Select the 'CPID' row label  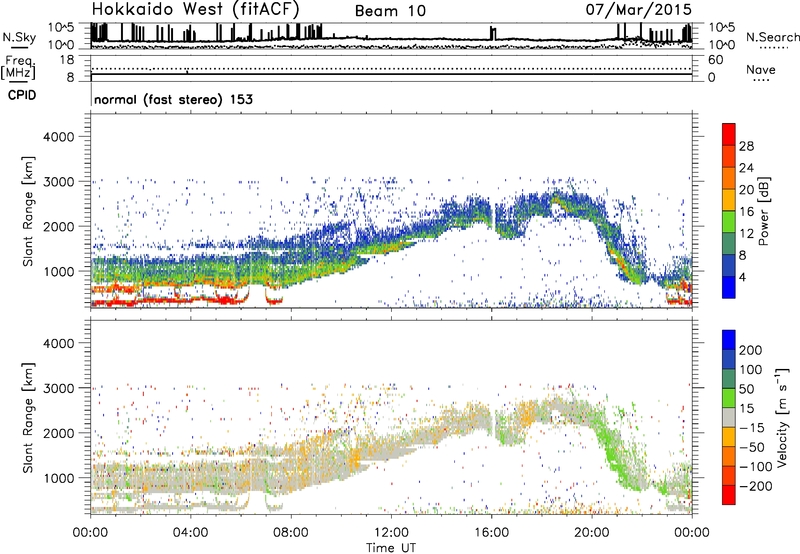22,95
